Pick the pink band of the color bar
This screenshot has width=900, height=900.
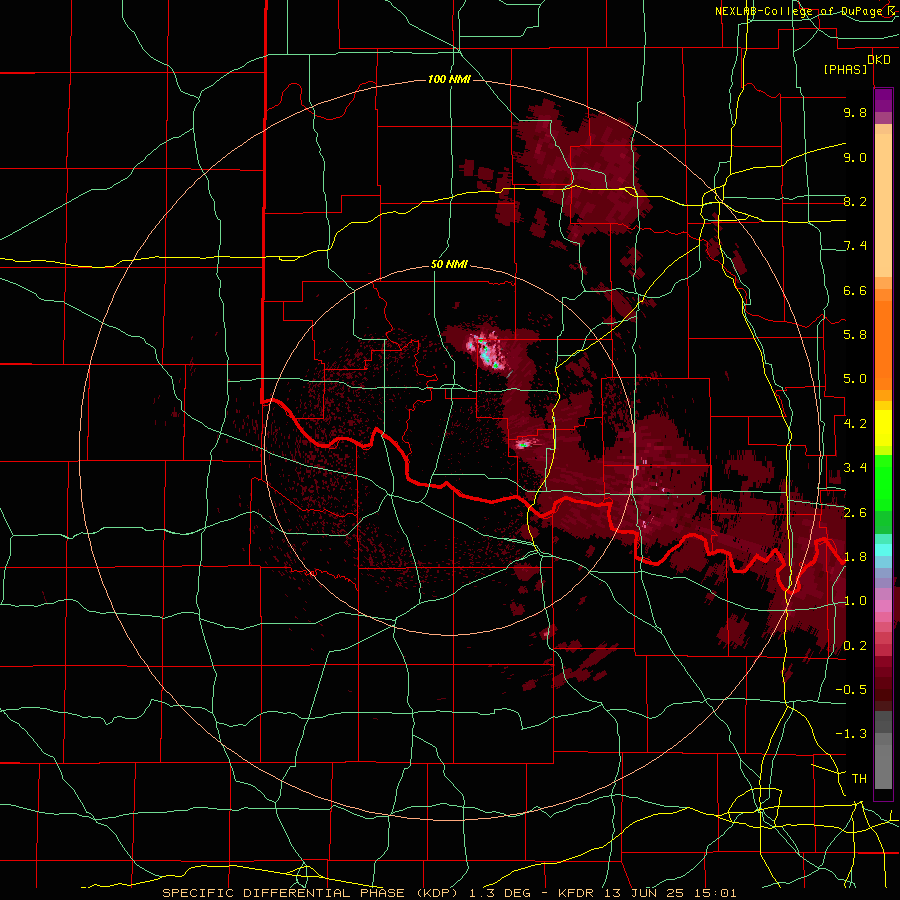pos(883,606)
